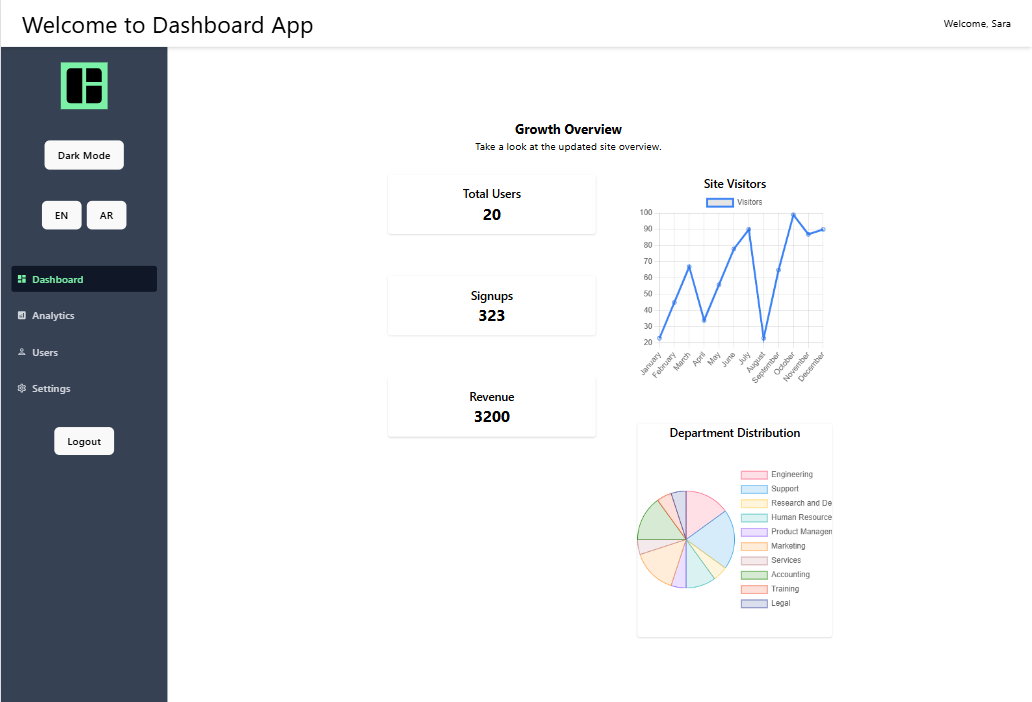Screen dimensions: 1032x702
Task: Click the Total Users stat card
Action: pyautogui.click(x=491, y=204)
